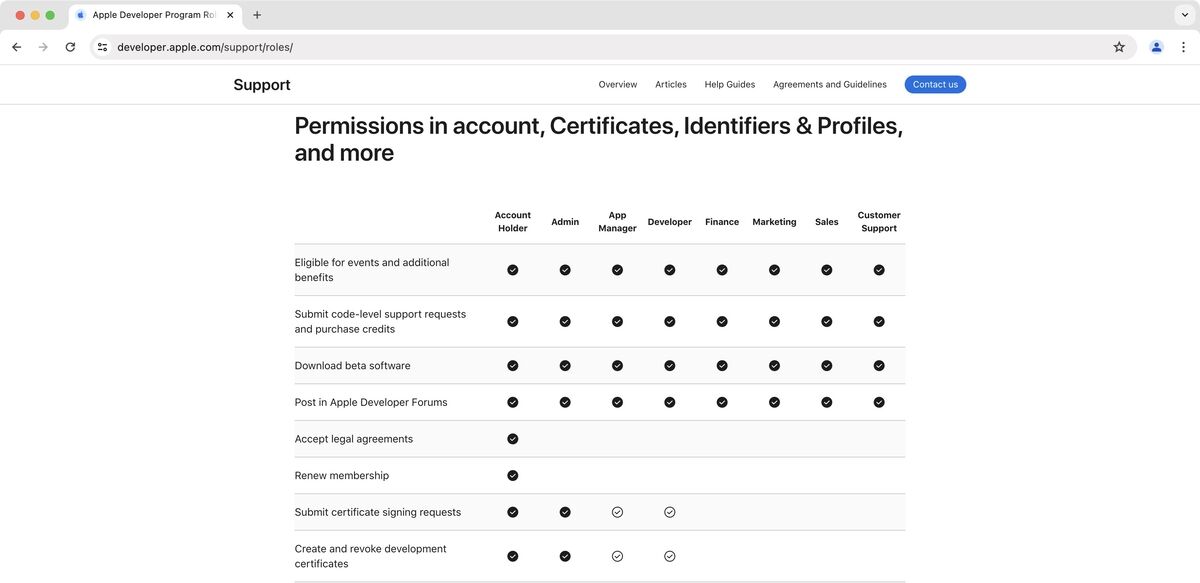1200x583 pixels.
Task: Click App Manager outlined checkmark for development certificates
Action: tap(617, 556)
